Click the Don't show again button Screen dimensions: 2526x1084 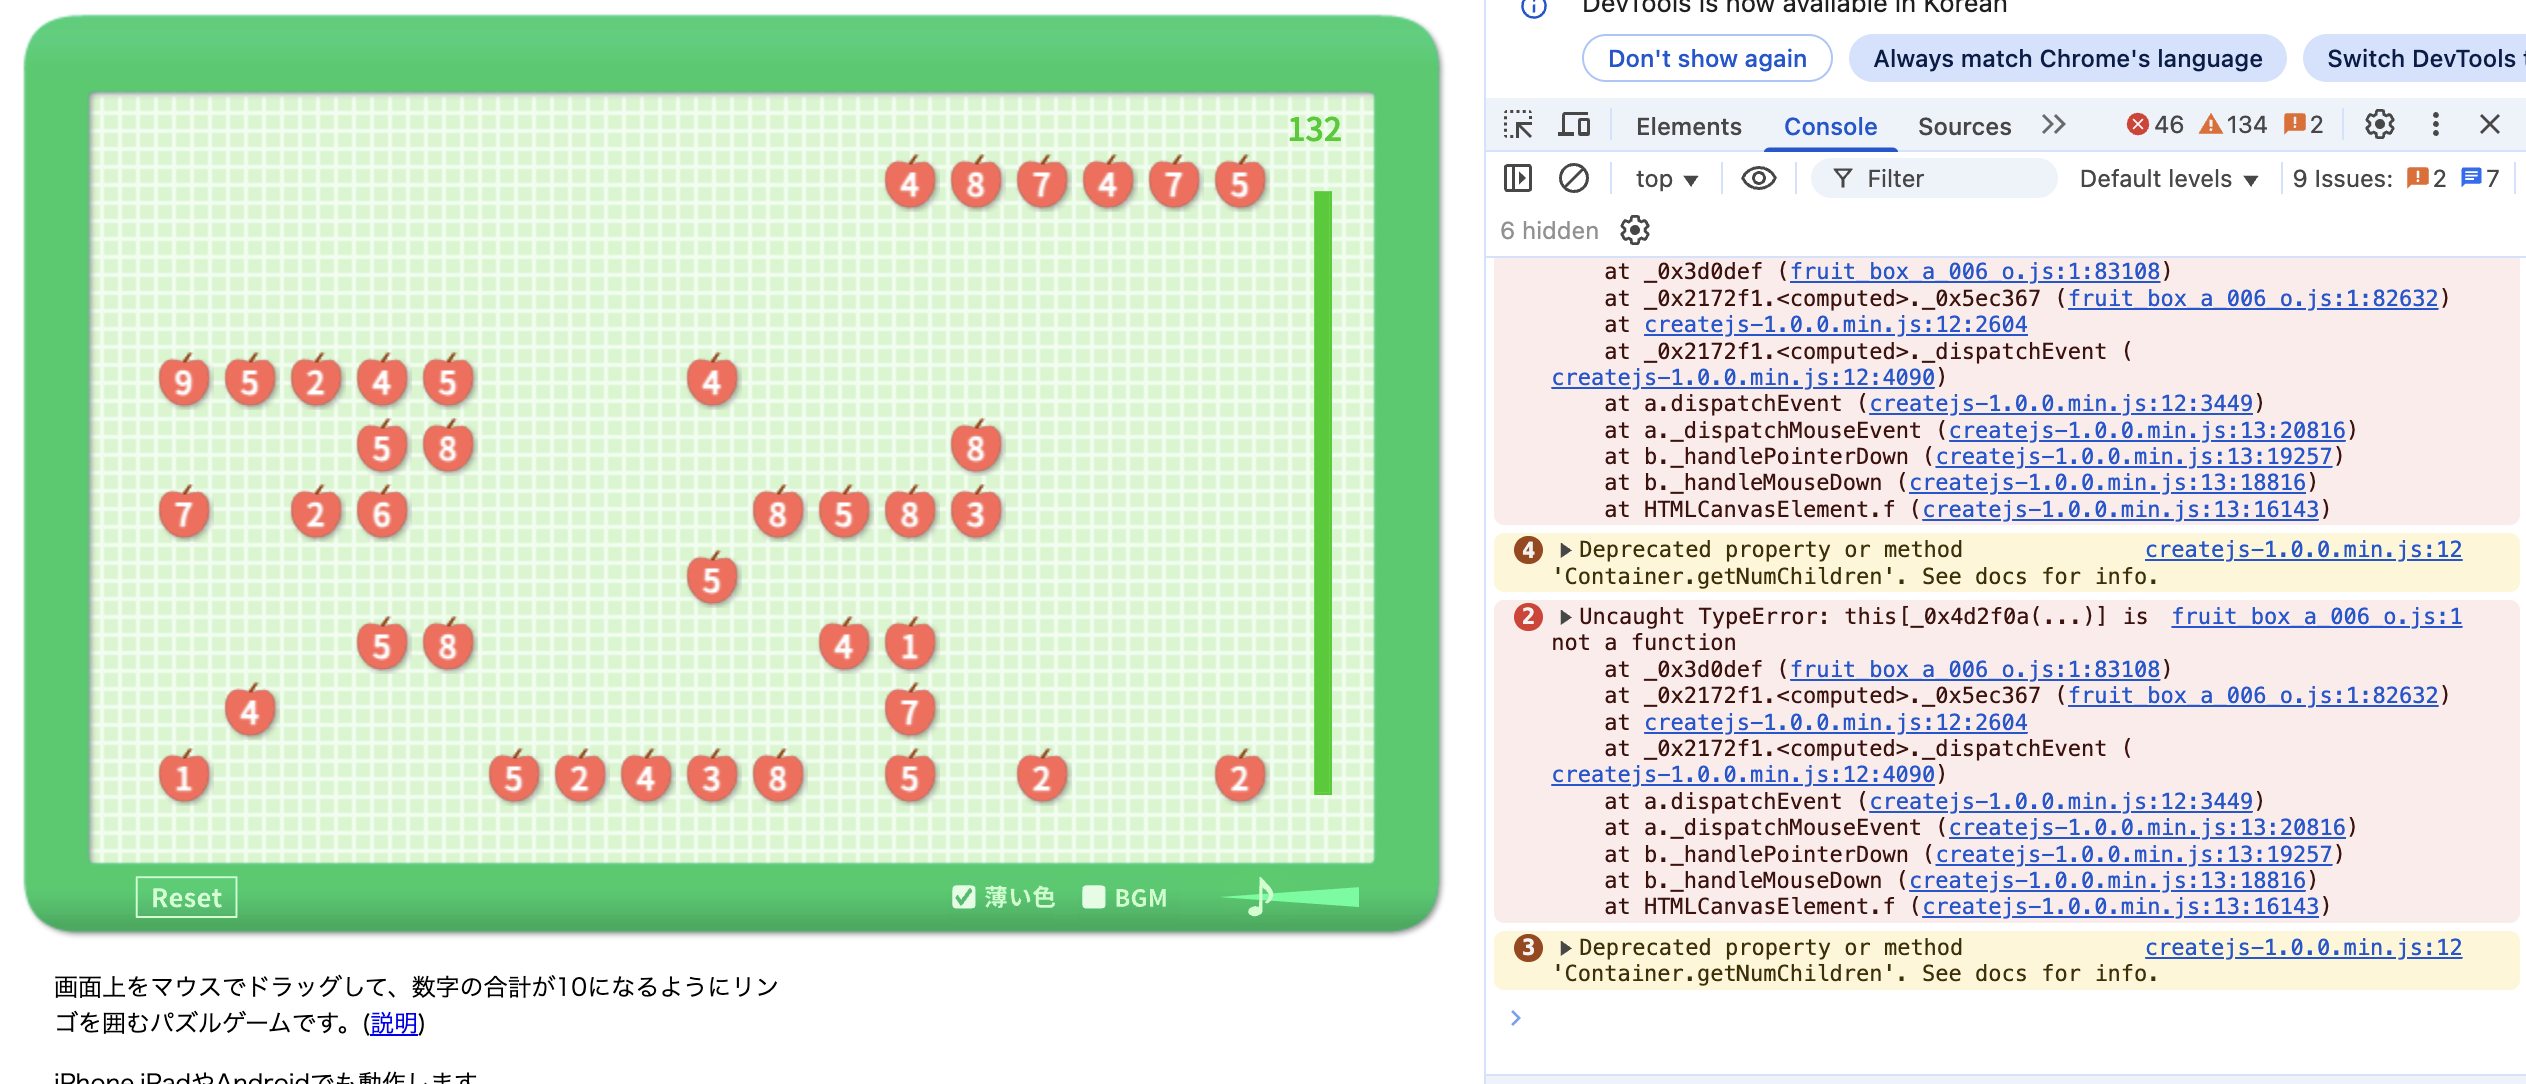coord(1706,59)
